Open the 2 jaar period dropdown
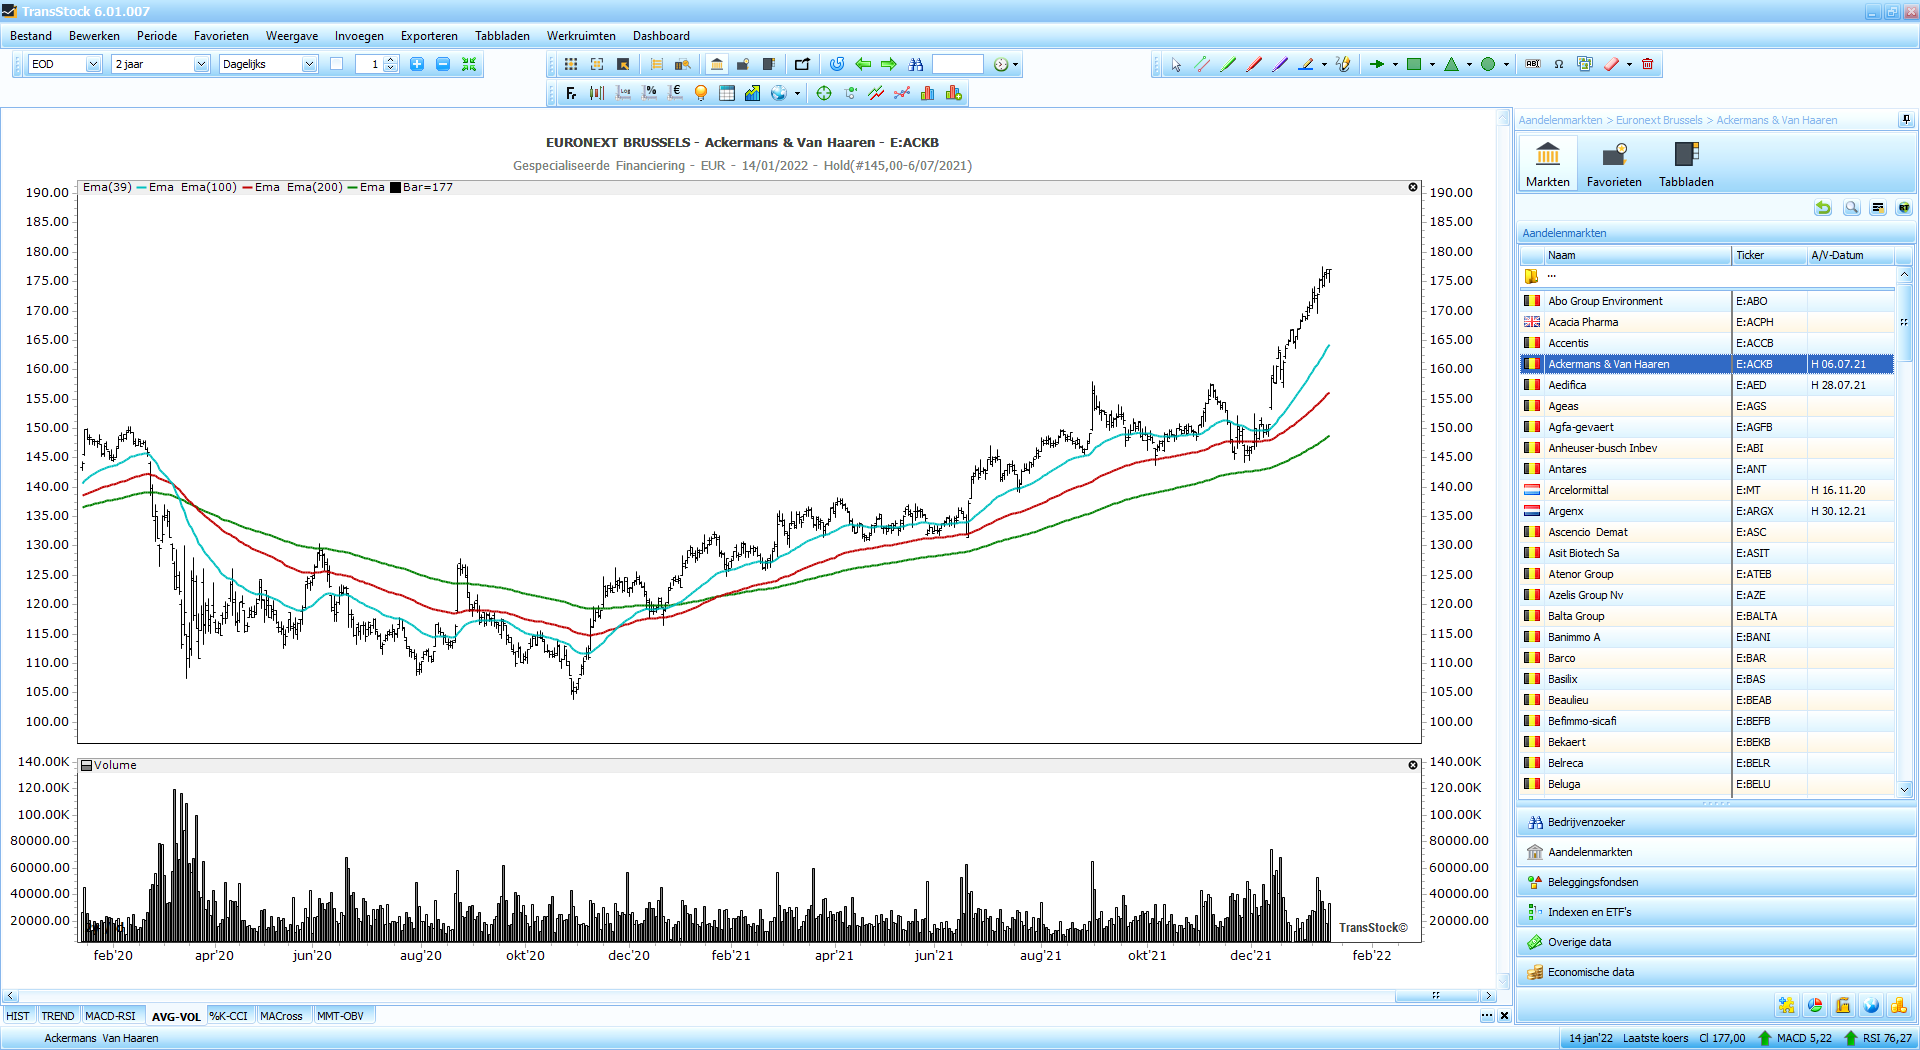The height and width of the screenshot is (1050, 1920). tap(200, 64)
